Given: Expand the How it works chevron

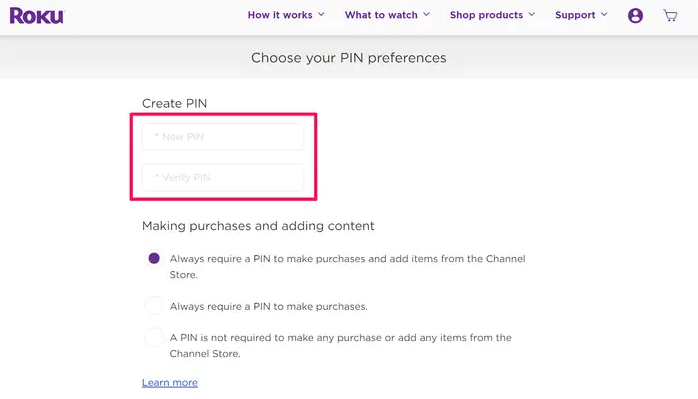Looking at the screenshot, I should click(321, 15).
